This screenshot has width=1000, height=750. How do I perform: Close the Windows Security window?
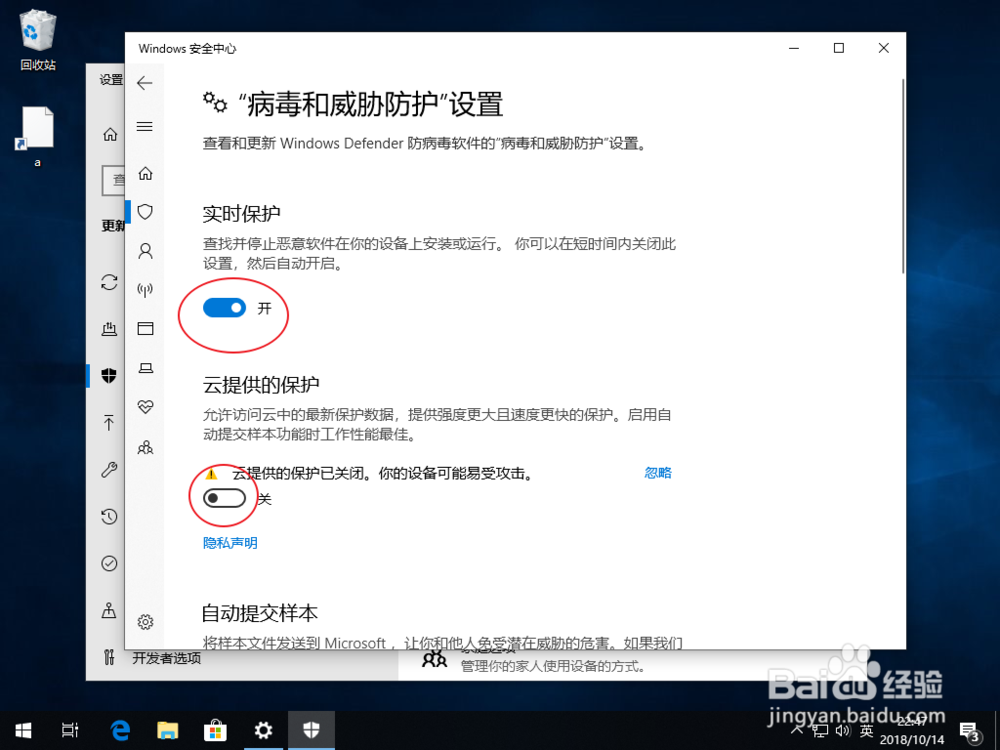click(x=883, y=48)
